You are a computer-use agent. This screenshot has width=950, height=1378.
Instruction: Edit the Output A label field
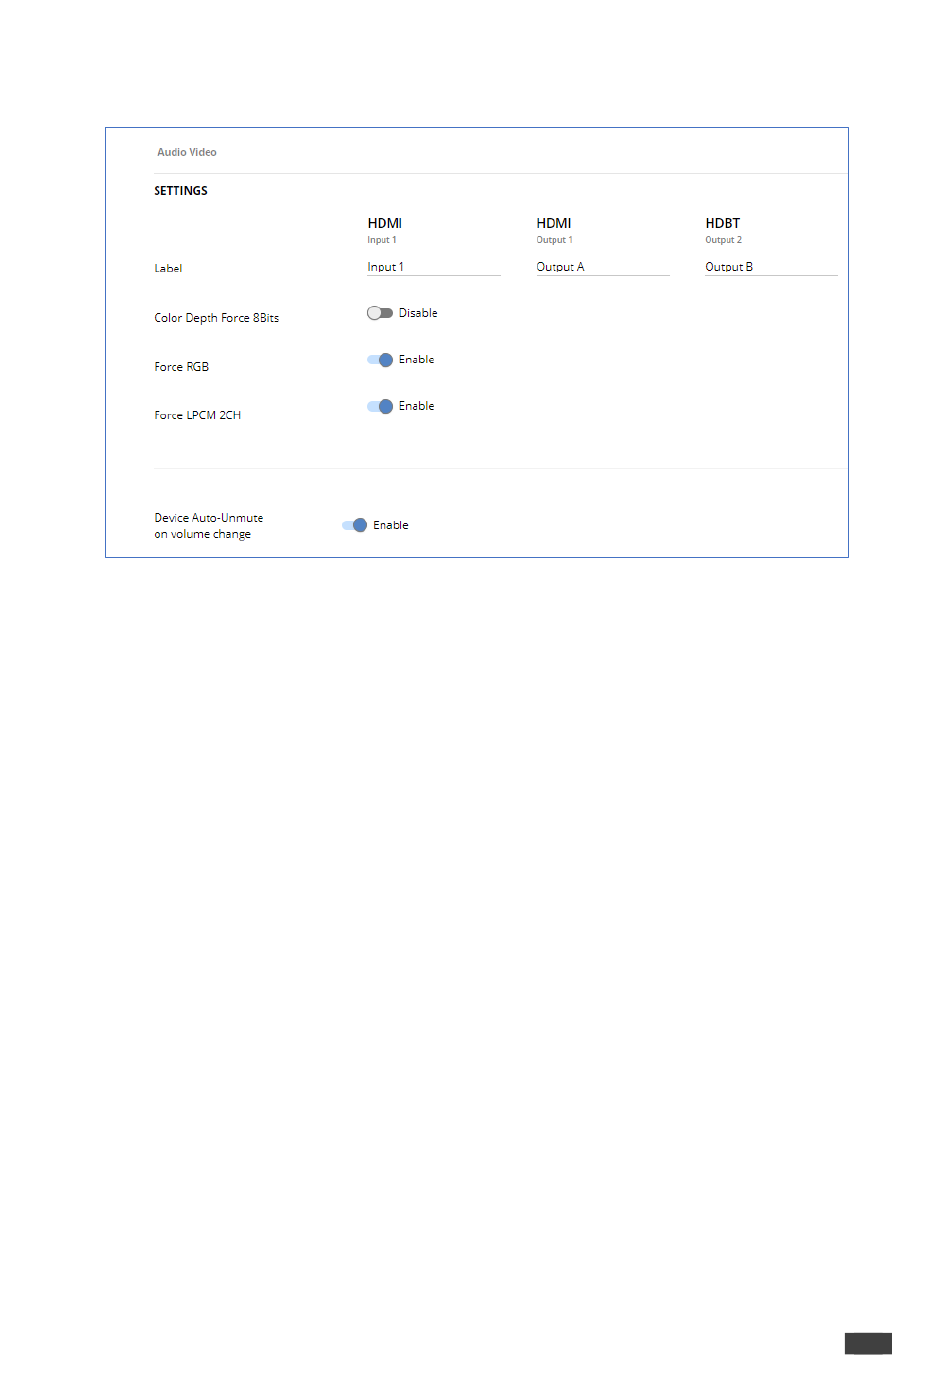coord(602,267)
